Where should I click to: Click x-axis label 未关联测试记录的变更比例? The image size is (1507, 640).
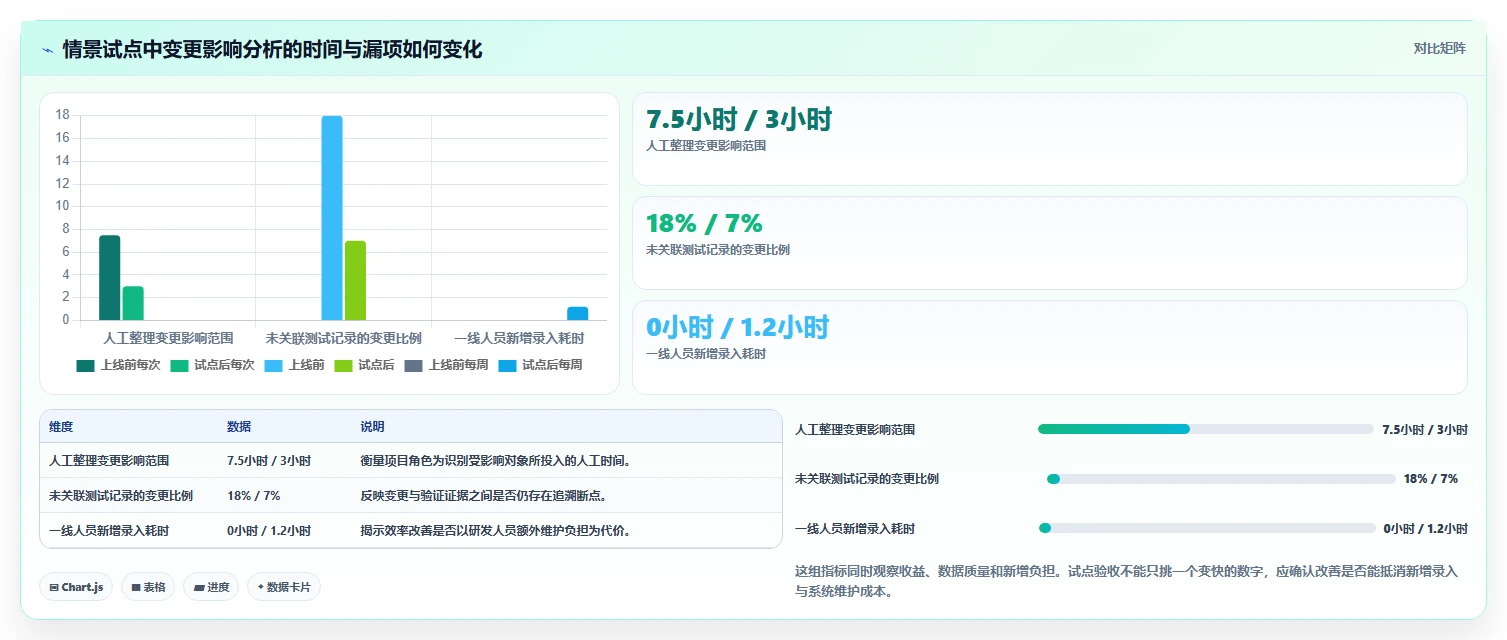[343, 338]
